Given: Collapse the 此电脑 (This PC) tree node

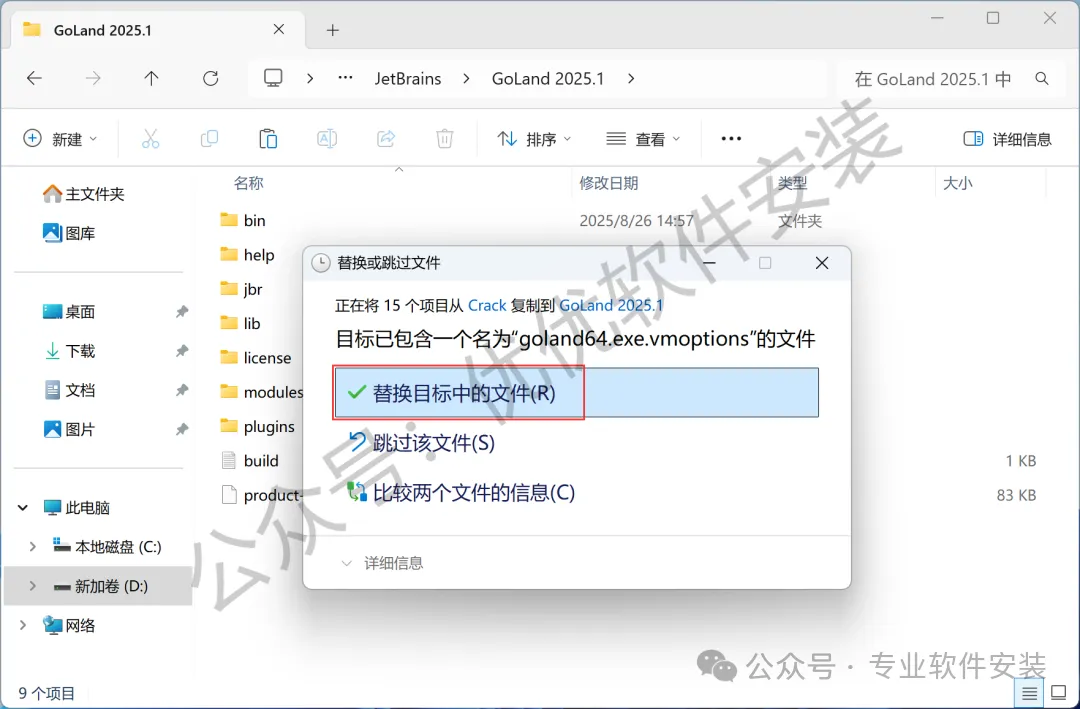Looking at the screenshot, I should (x=23, y=508).
